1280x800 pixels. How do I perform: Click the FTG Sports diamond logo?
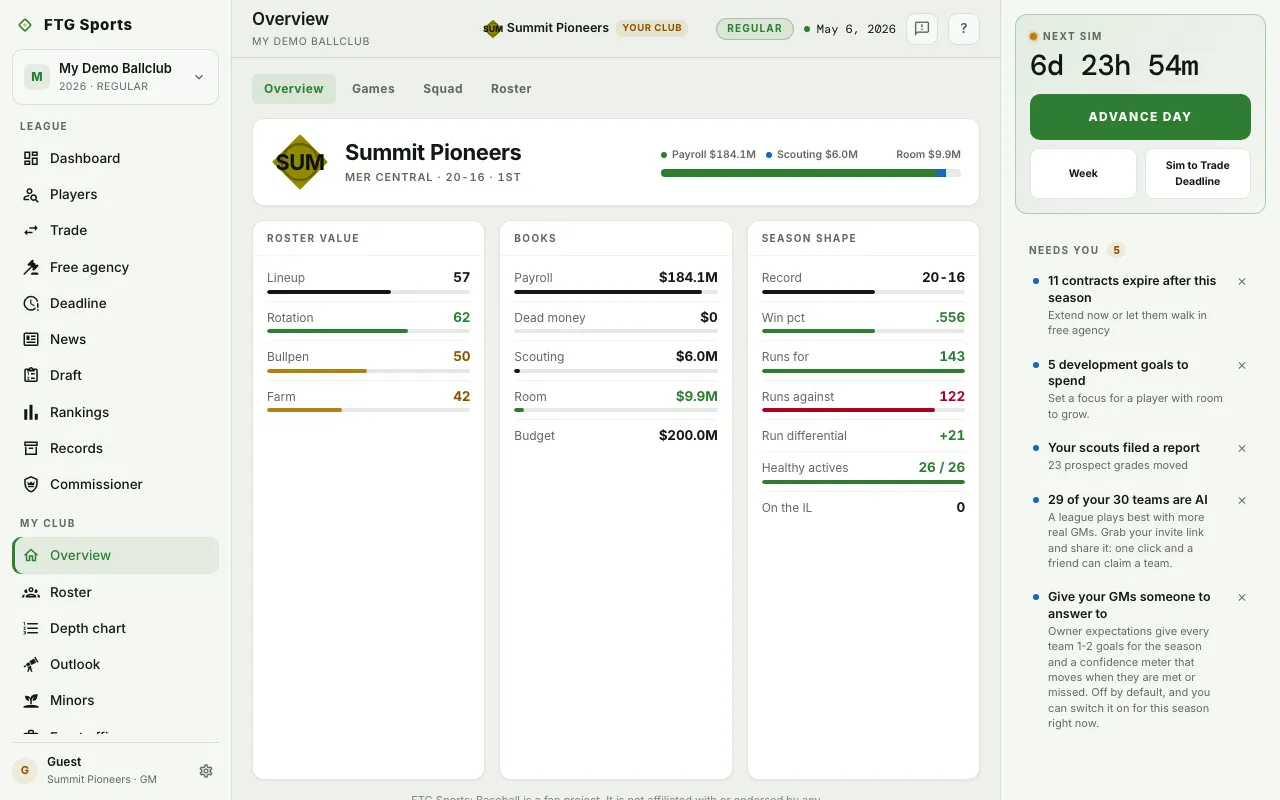[25, 25]
